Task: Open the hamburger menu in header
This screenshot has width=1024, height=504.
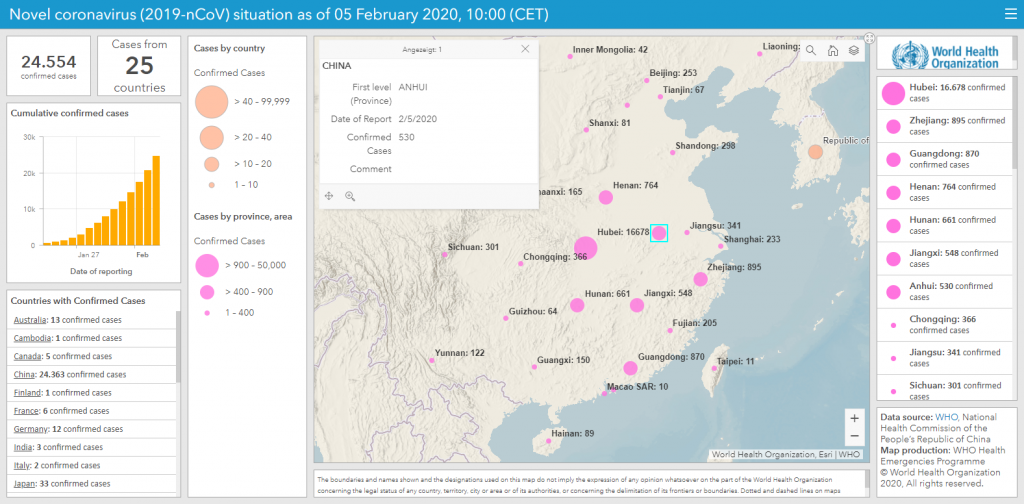Action: pyautogui.click(x=1010, y=14)
